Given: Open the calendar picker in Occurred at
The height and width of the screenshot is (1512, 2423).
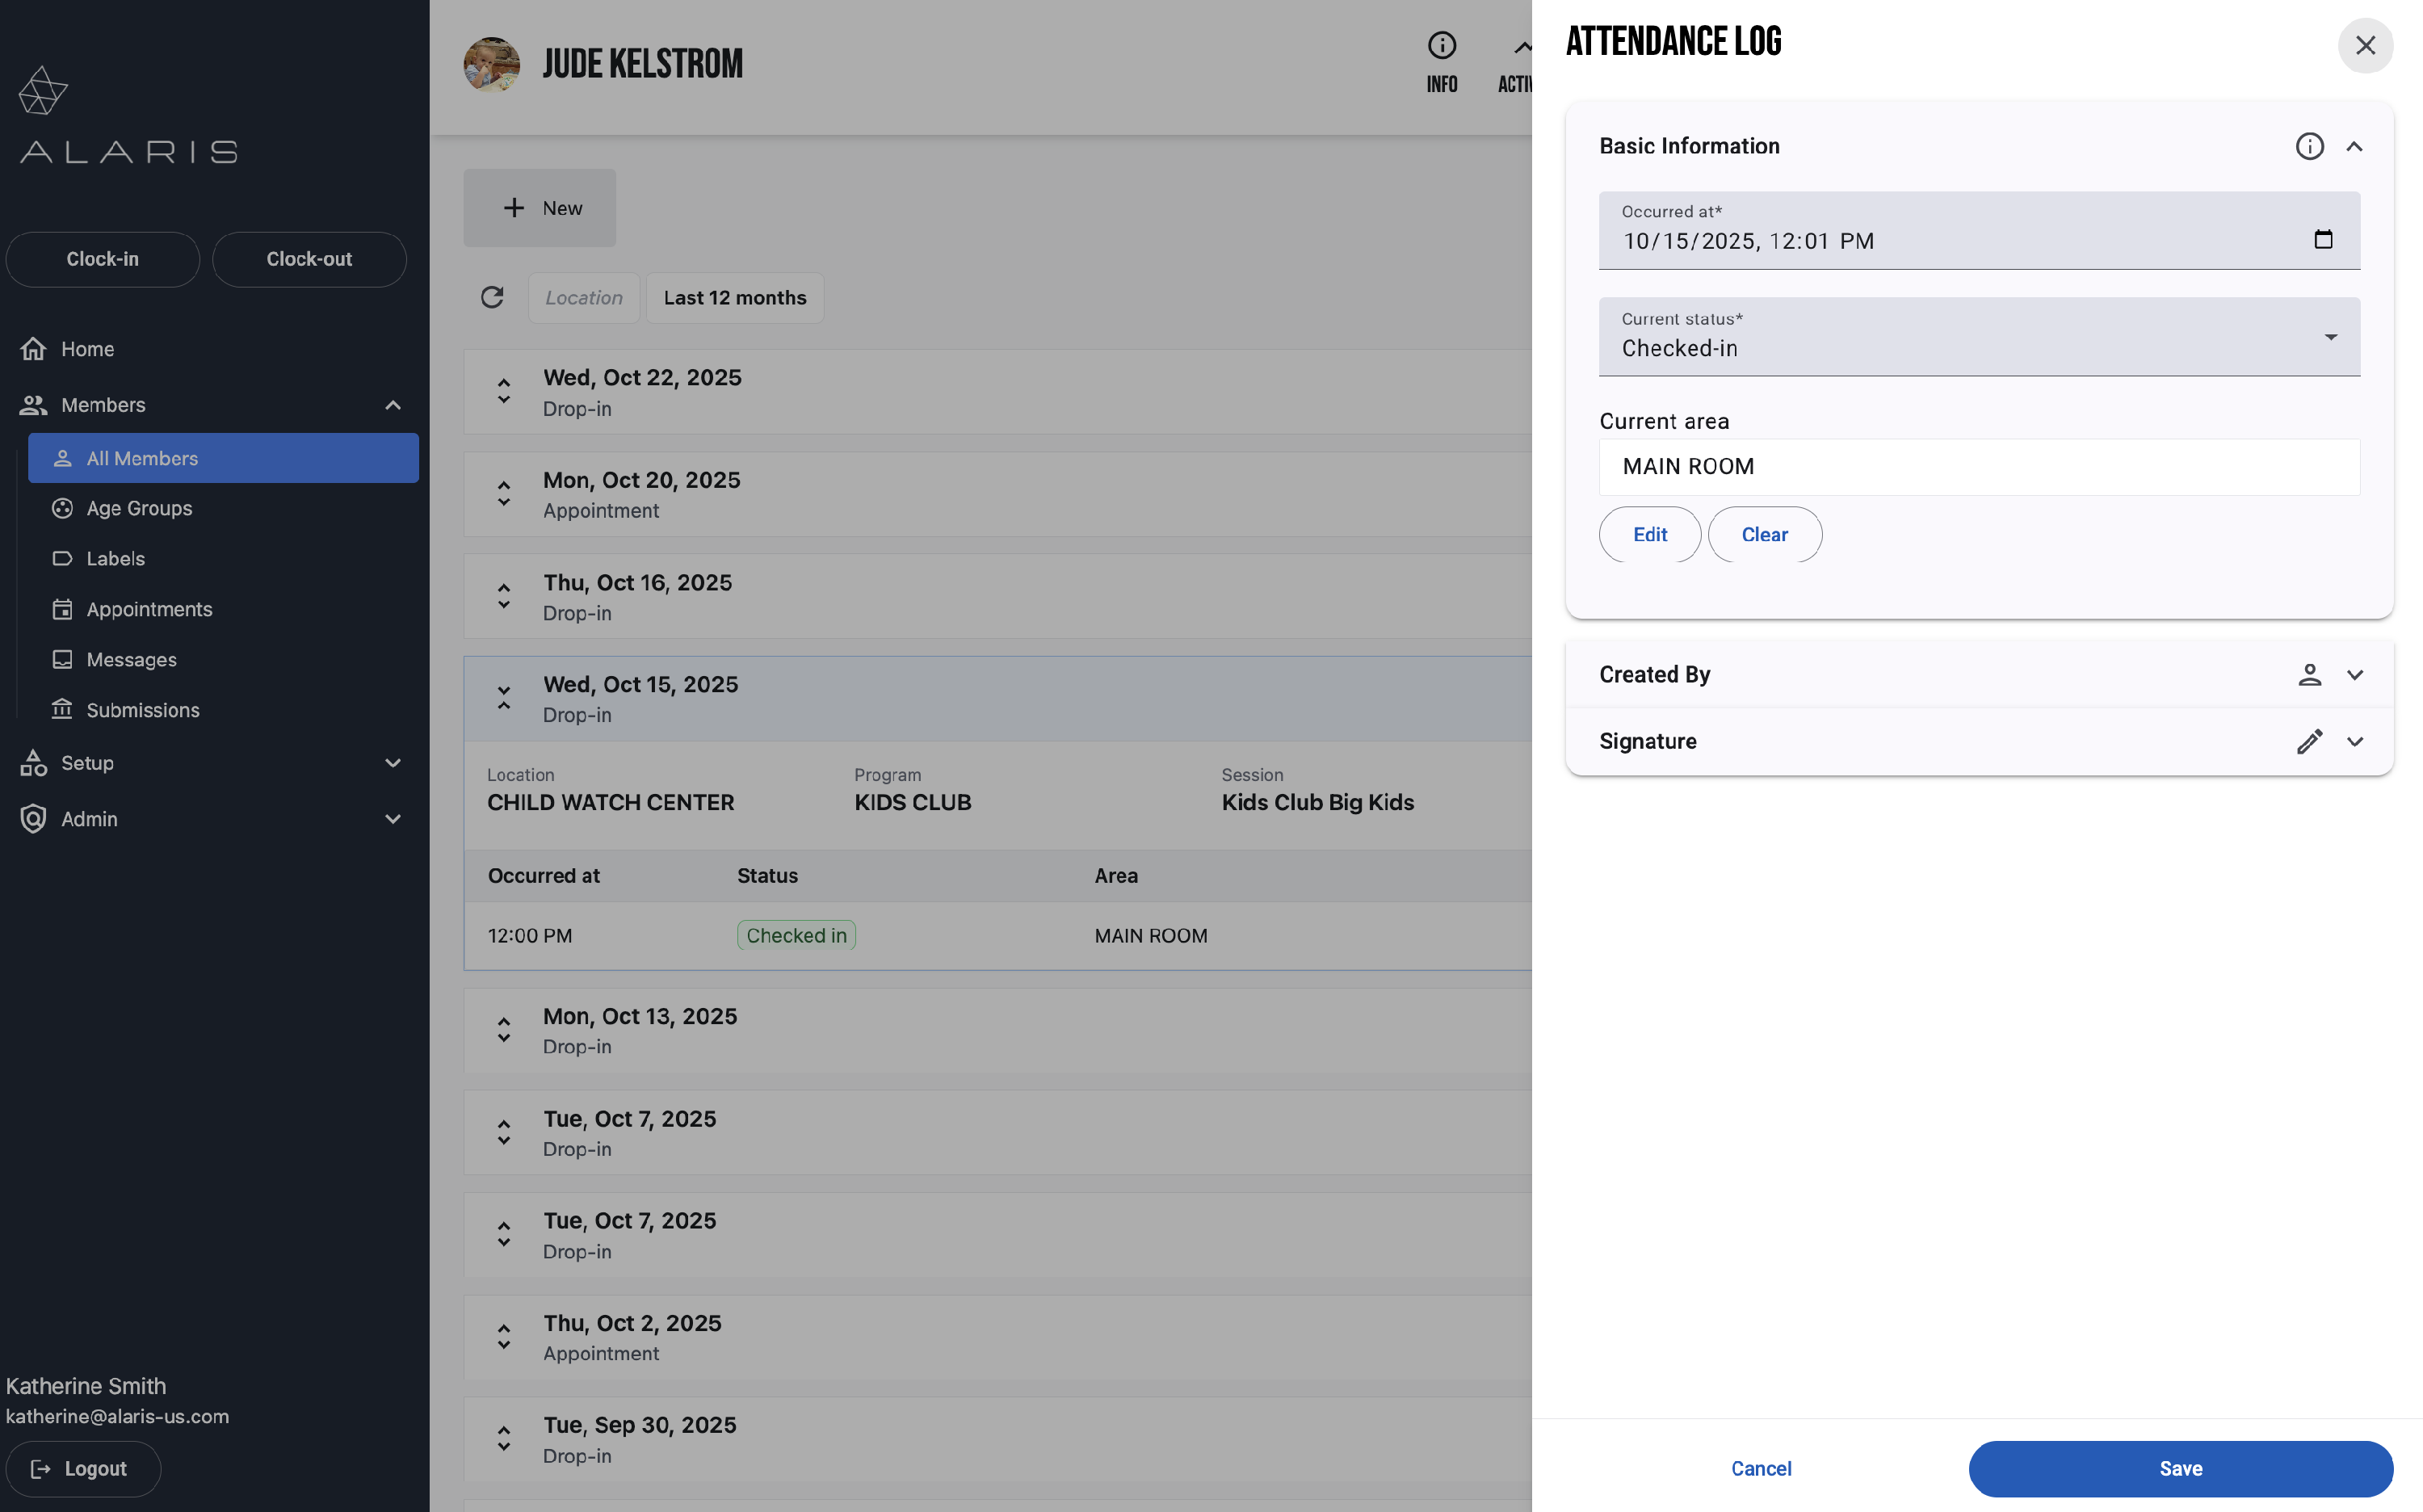Looking at the screenshot, I should (x=2323, y=239).
